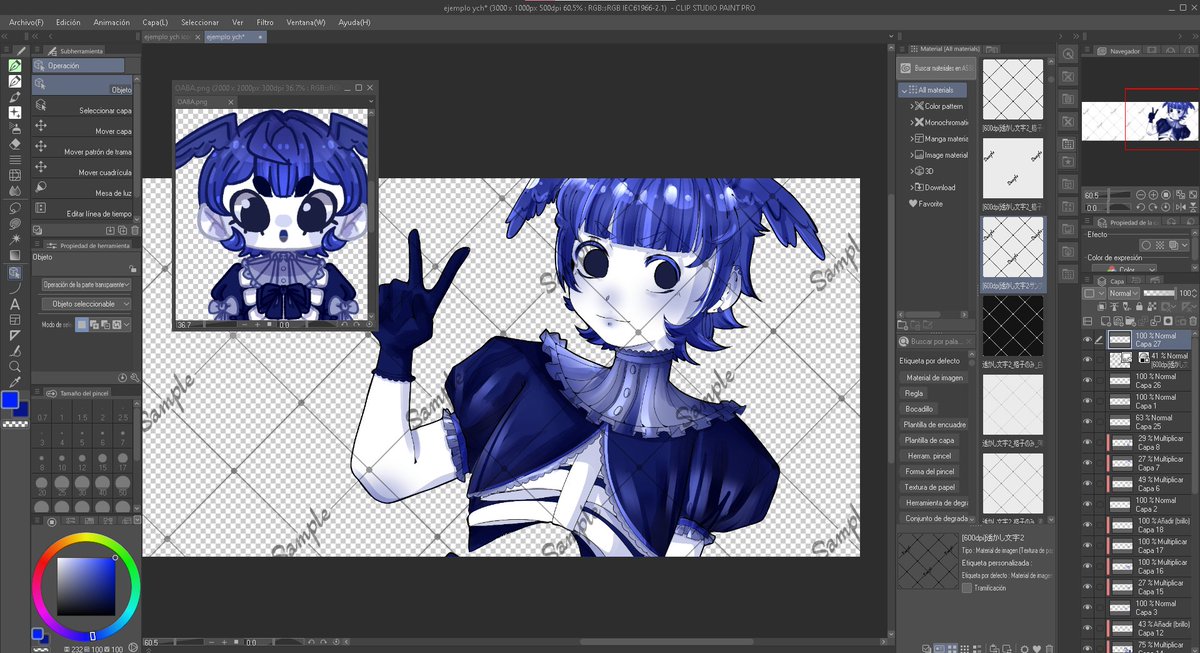Viewport: 1200px width, 653px height.
Task: Hide layer Capa 26
Action: tap(1088, 381)
